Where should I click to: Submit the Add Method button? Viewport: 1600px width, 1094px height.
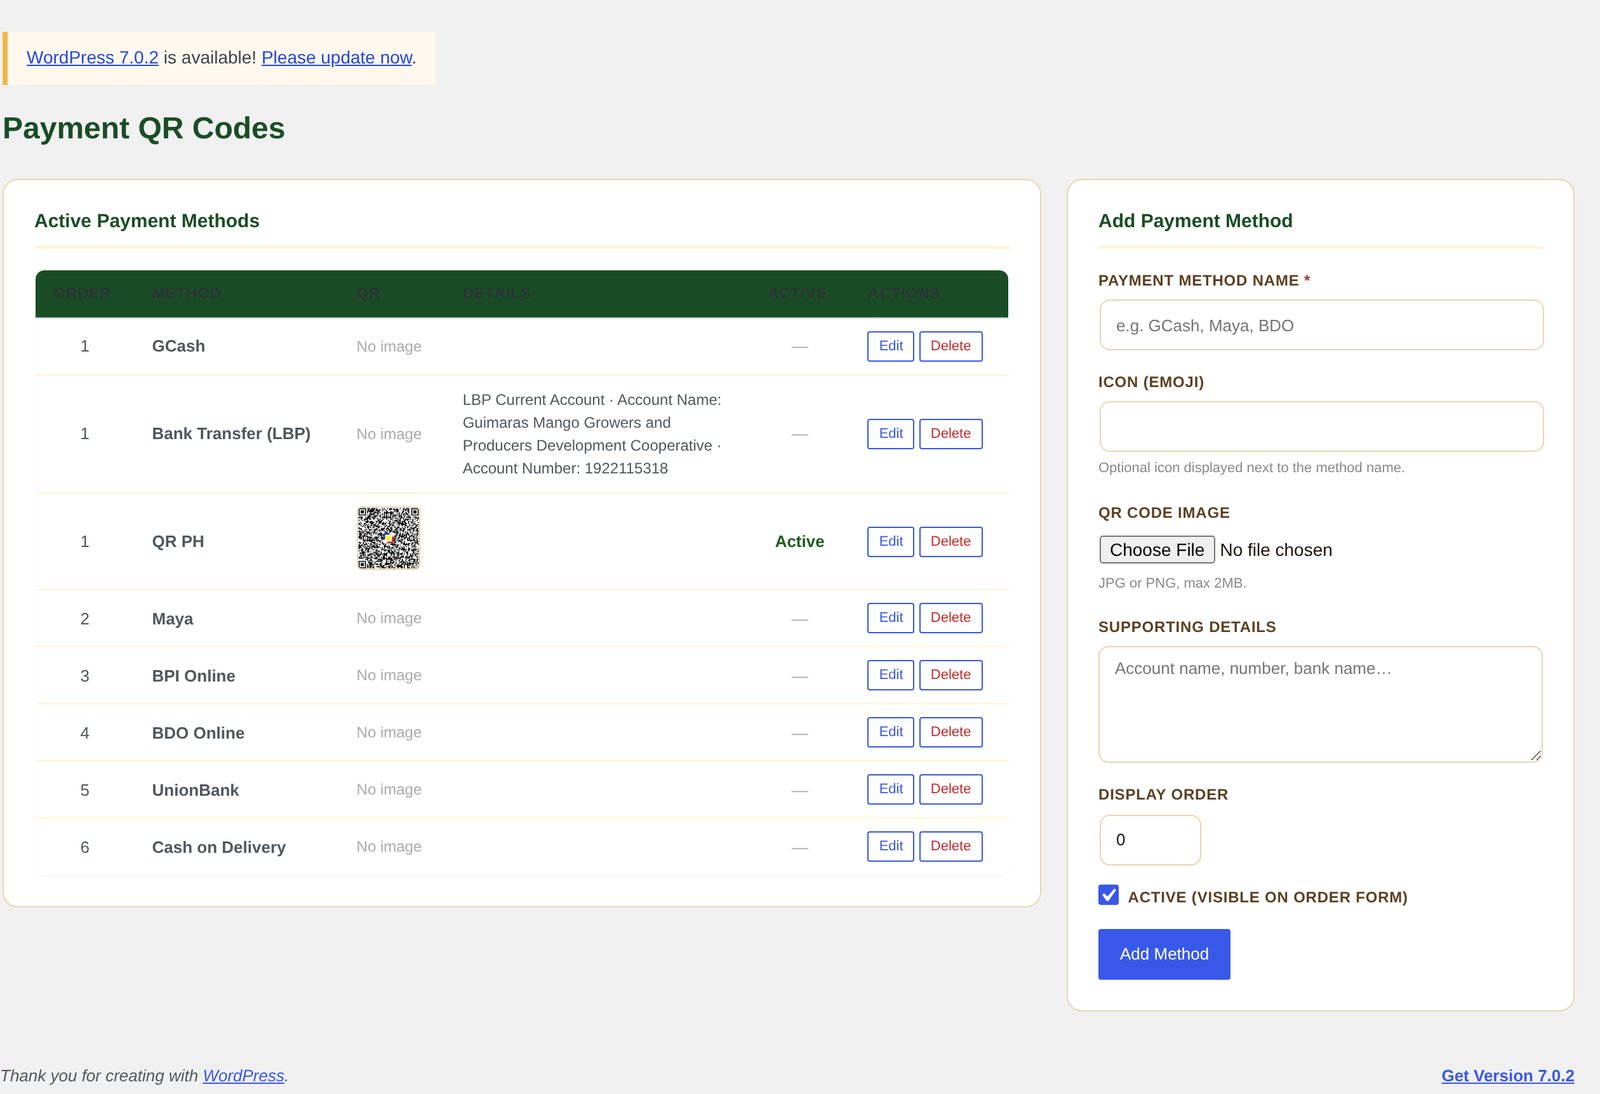coord(1164,954)
